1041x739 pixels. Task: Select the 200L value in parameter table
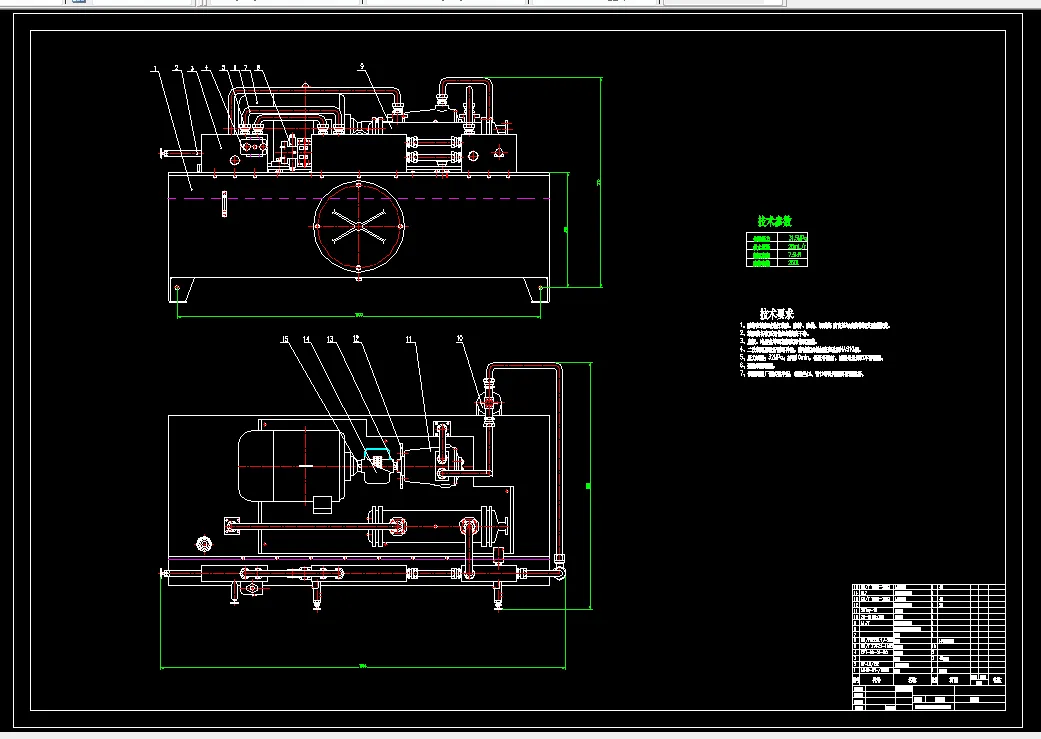click(794, 262)
